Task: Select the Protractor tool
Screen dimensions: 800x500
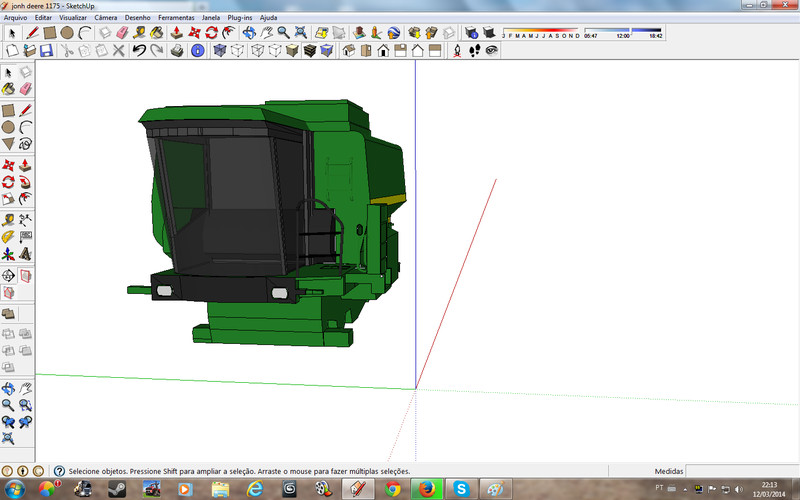Action: [8, 237]
